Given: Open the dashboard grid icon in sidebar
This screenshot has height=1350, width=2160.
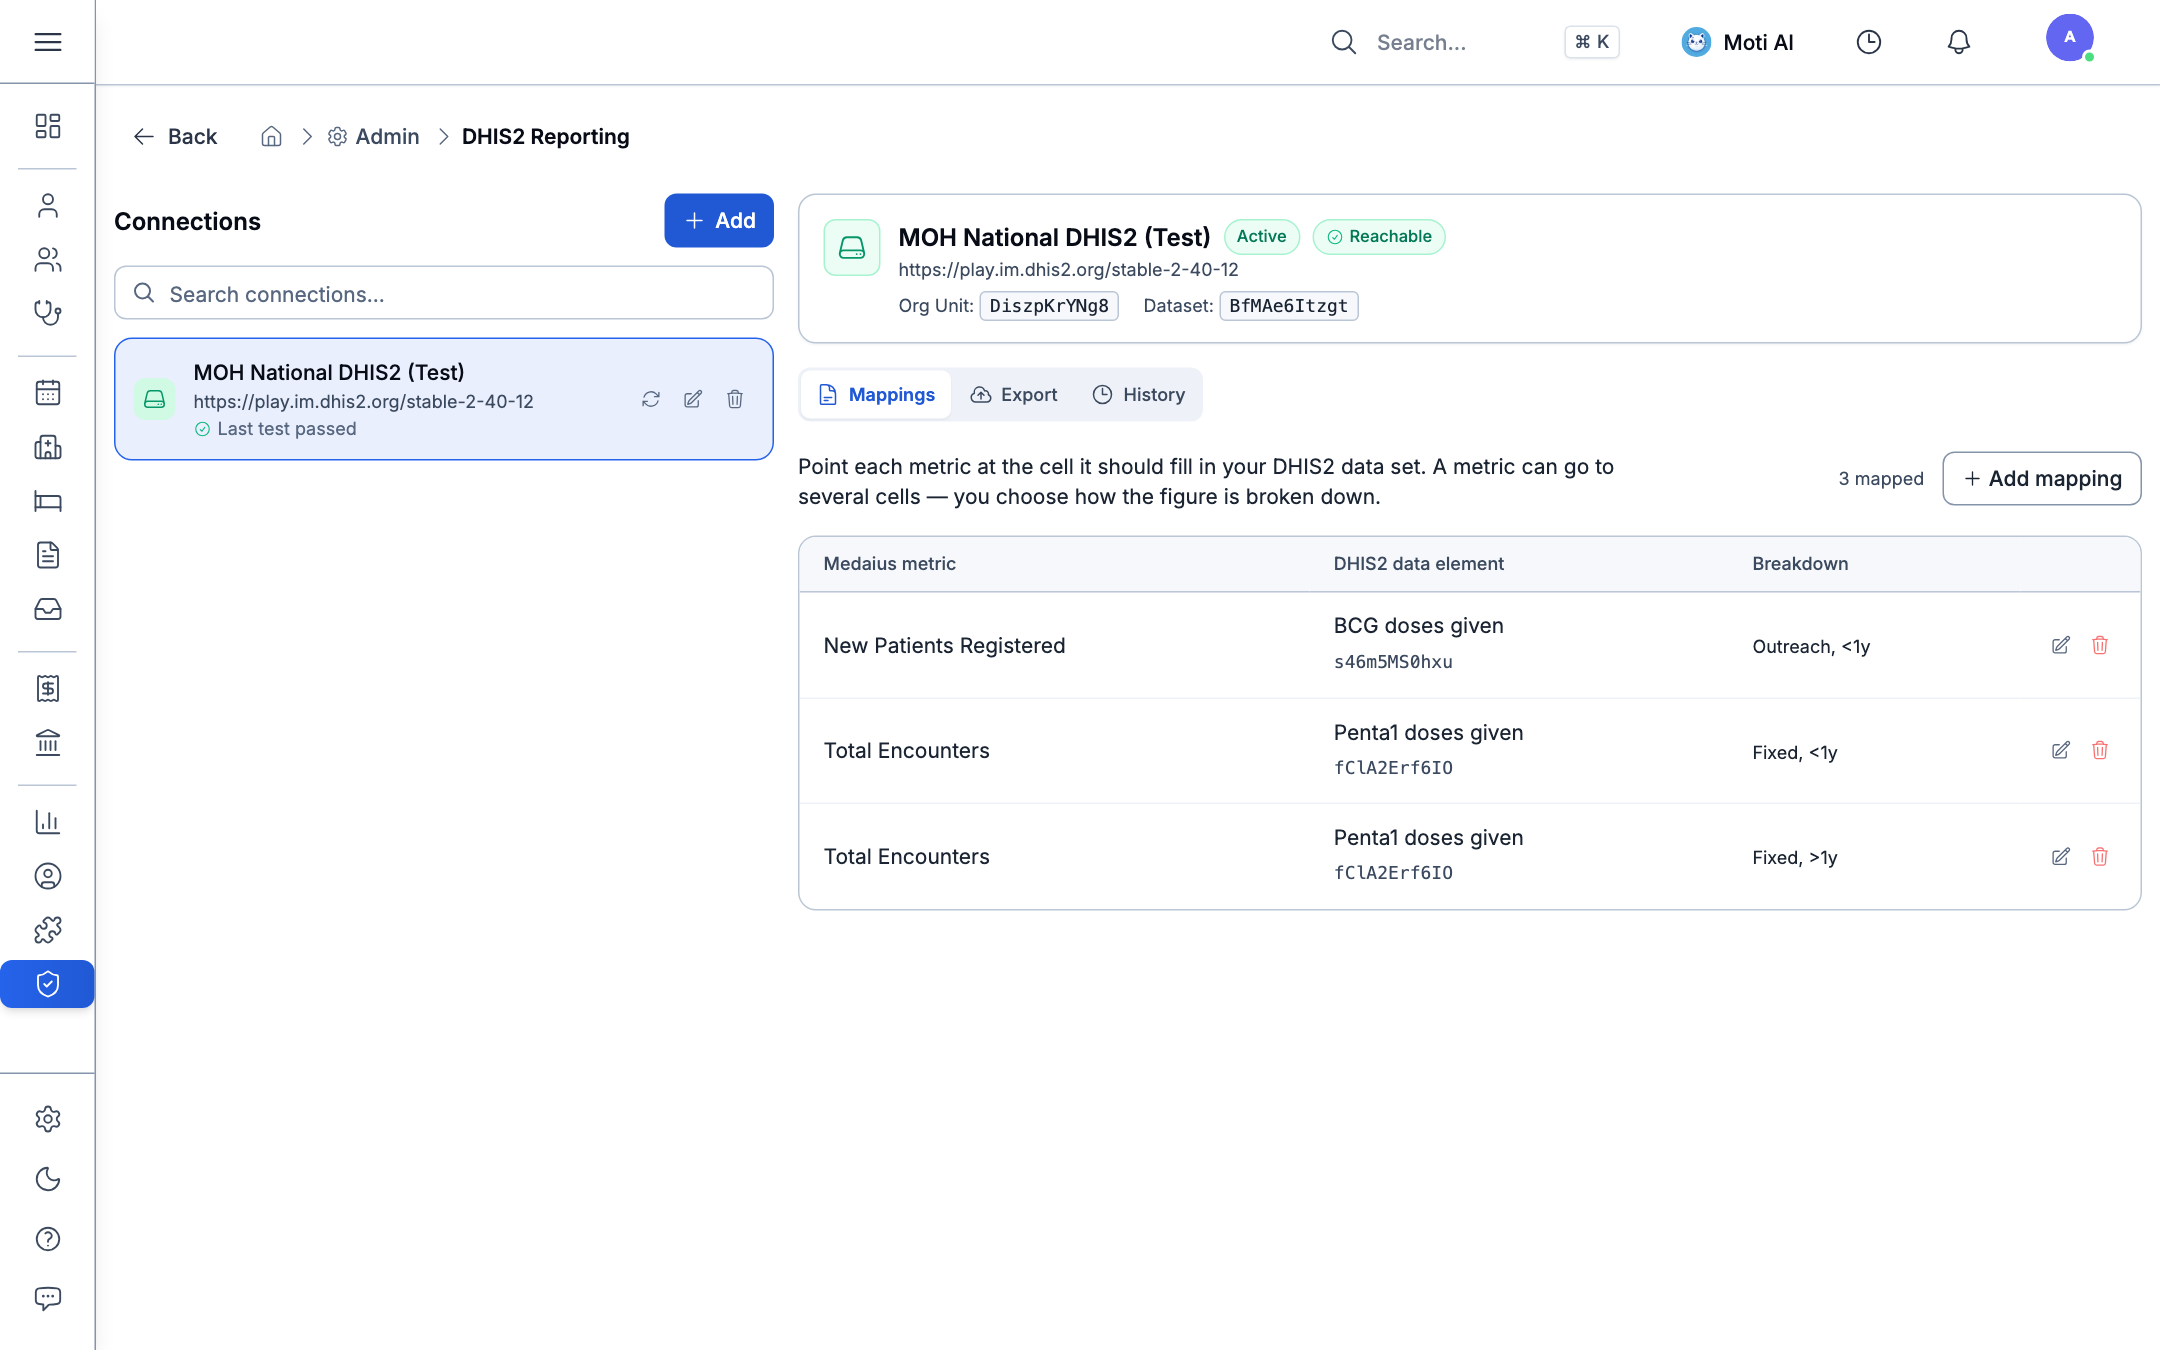Looking at the screenshot, I should [x=47, y=125].
